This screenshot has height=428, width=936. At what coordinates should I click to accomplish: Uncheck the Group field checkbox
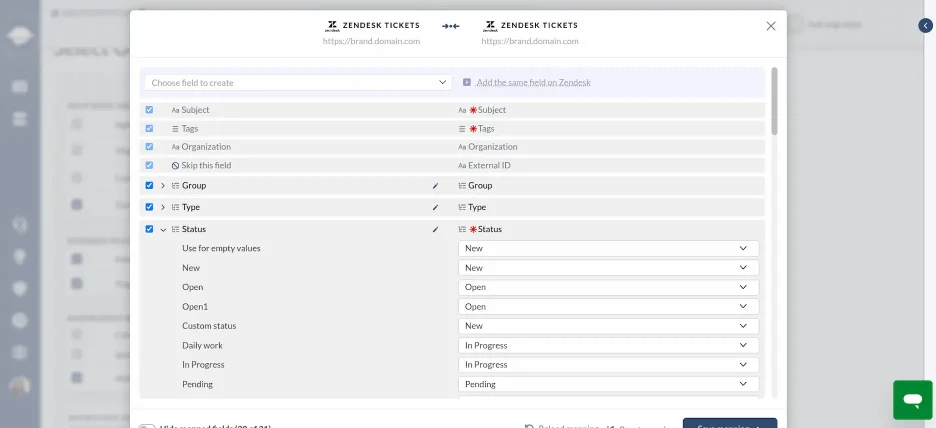tap(149, 186)
